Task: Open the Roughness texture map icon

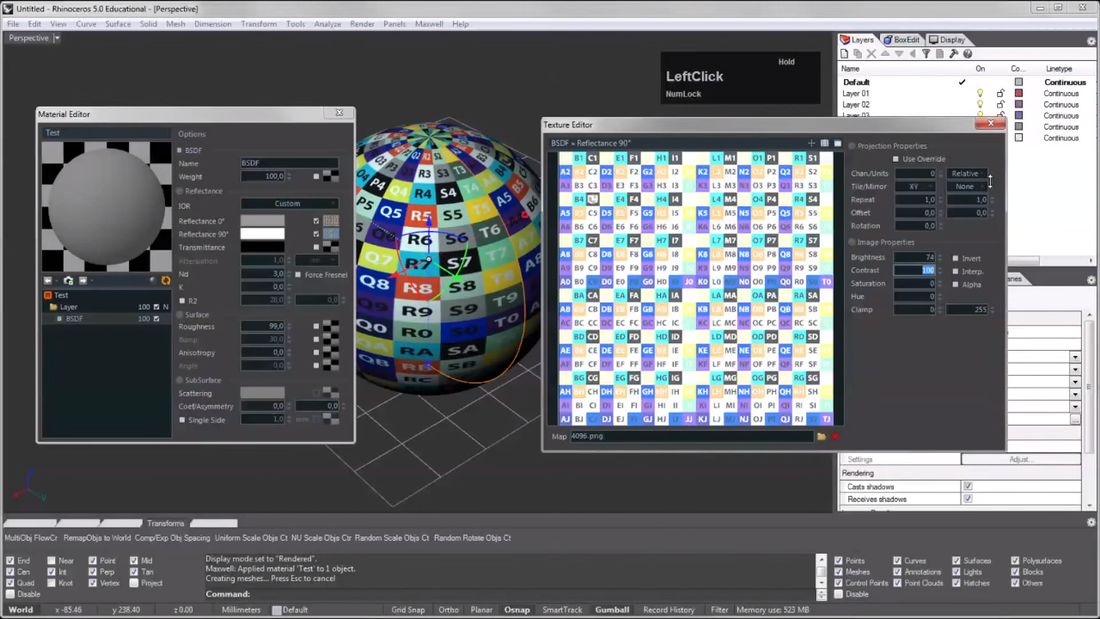Action: pyautogui.click(x=330, y=326)
